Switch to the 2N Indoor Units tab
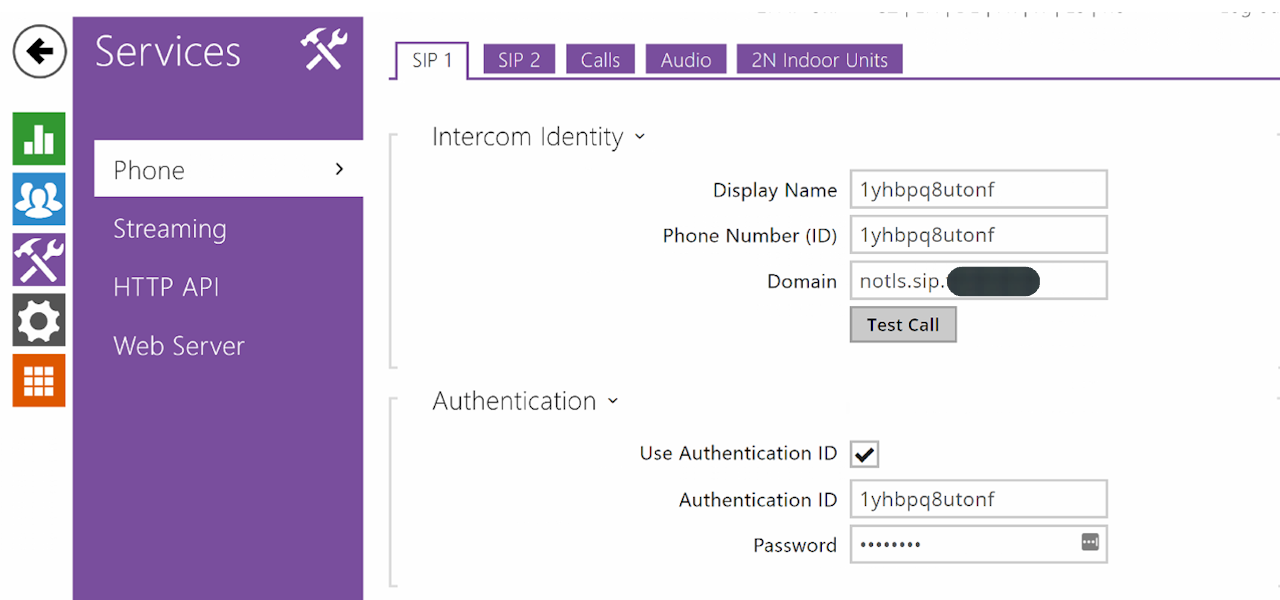 pos(819,60)
